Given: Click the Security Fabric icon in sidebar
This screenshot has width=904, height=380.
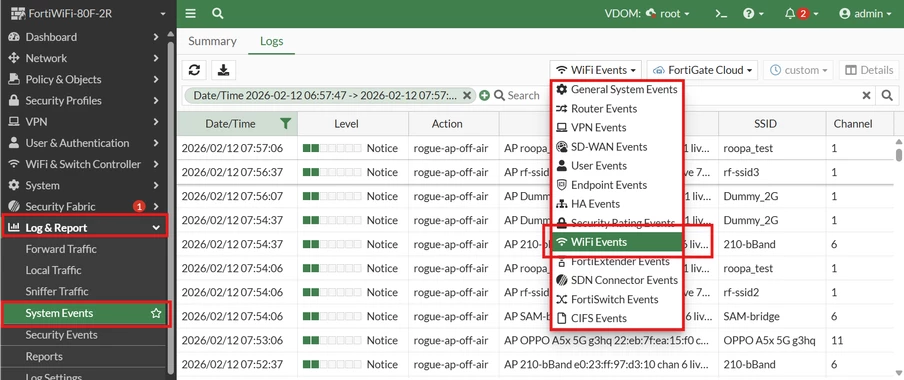Looking at the screenshot, I should point(14,206).
